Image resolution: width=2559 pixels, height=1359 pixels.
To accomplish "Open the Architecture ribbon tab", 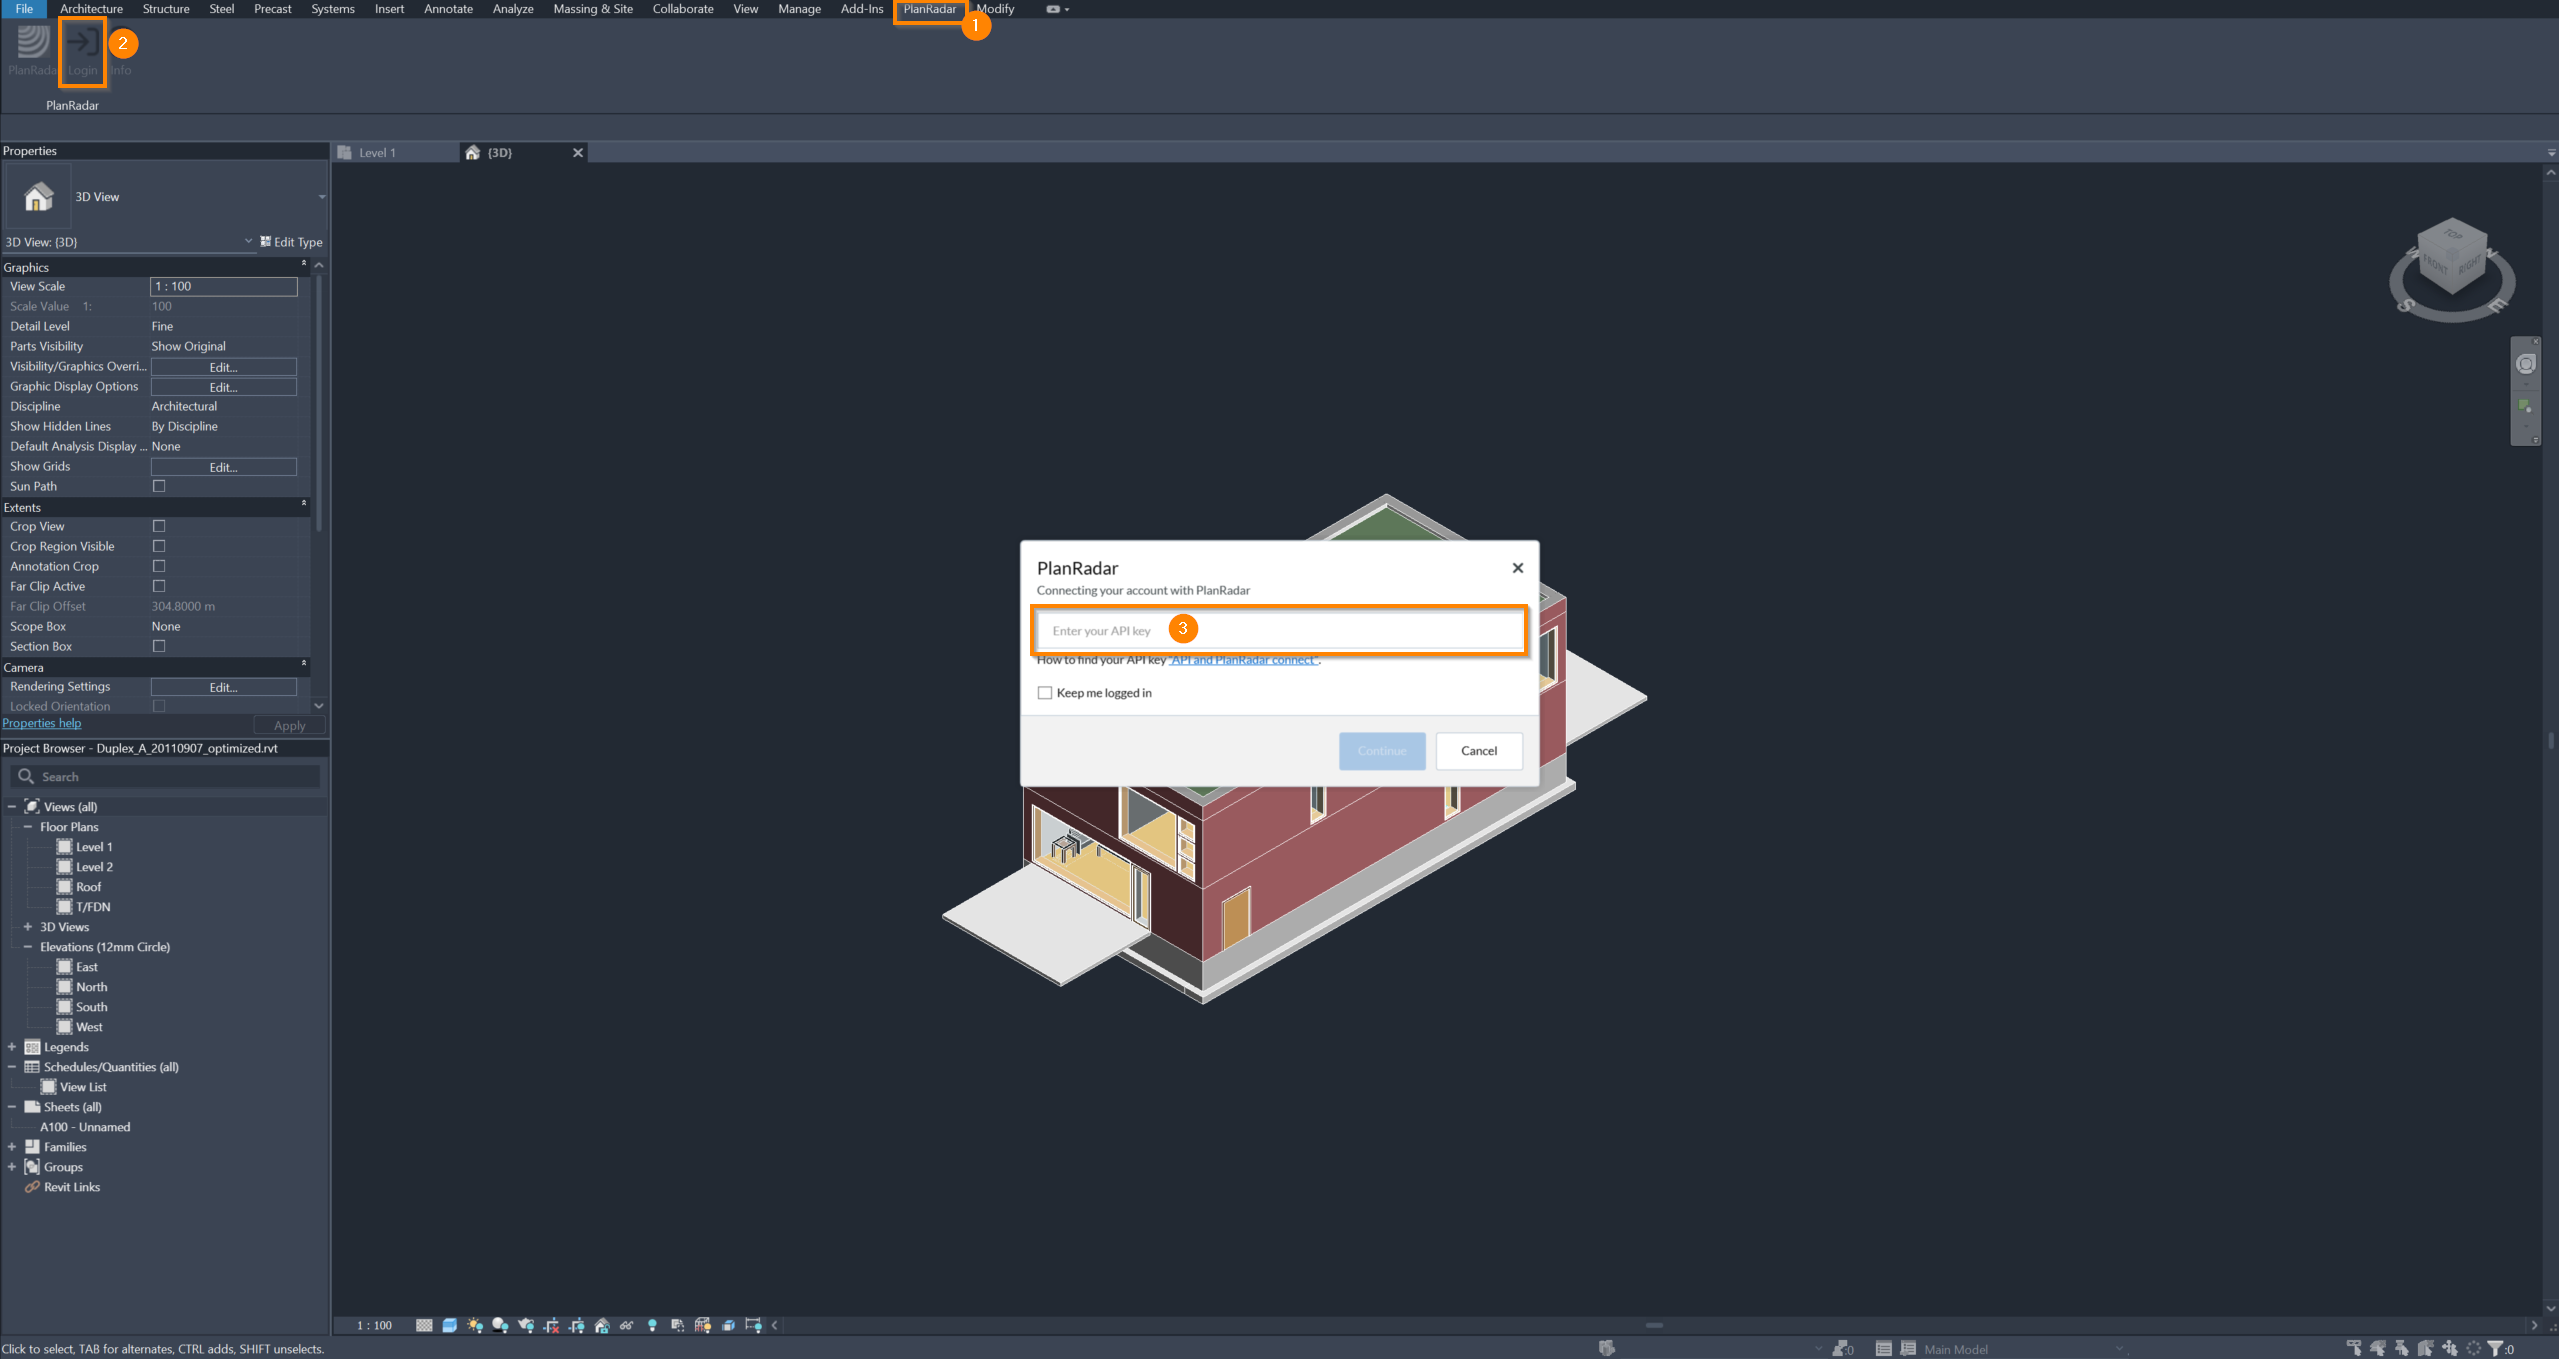I will 91,9.
